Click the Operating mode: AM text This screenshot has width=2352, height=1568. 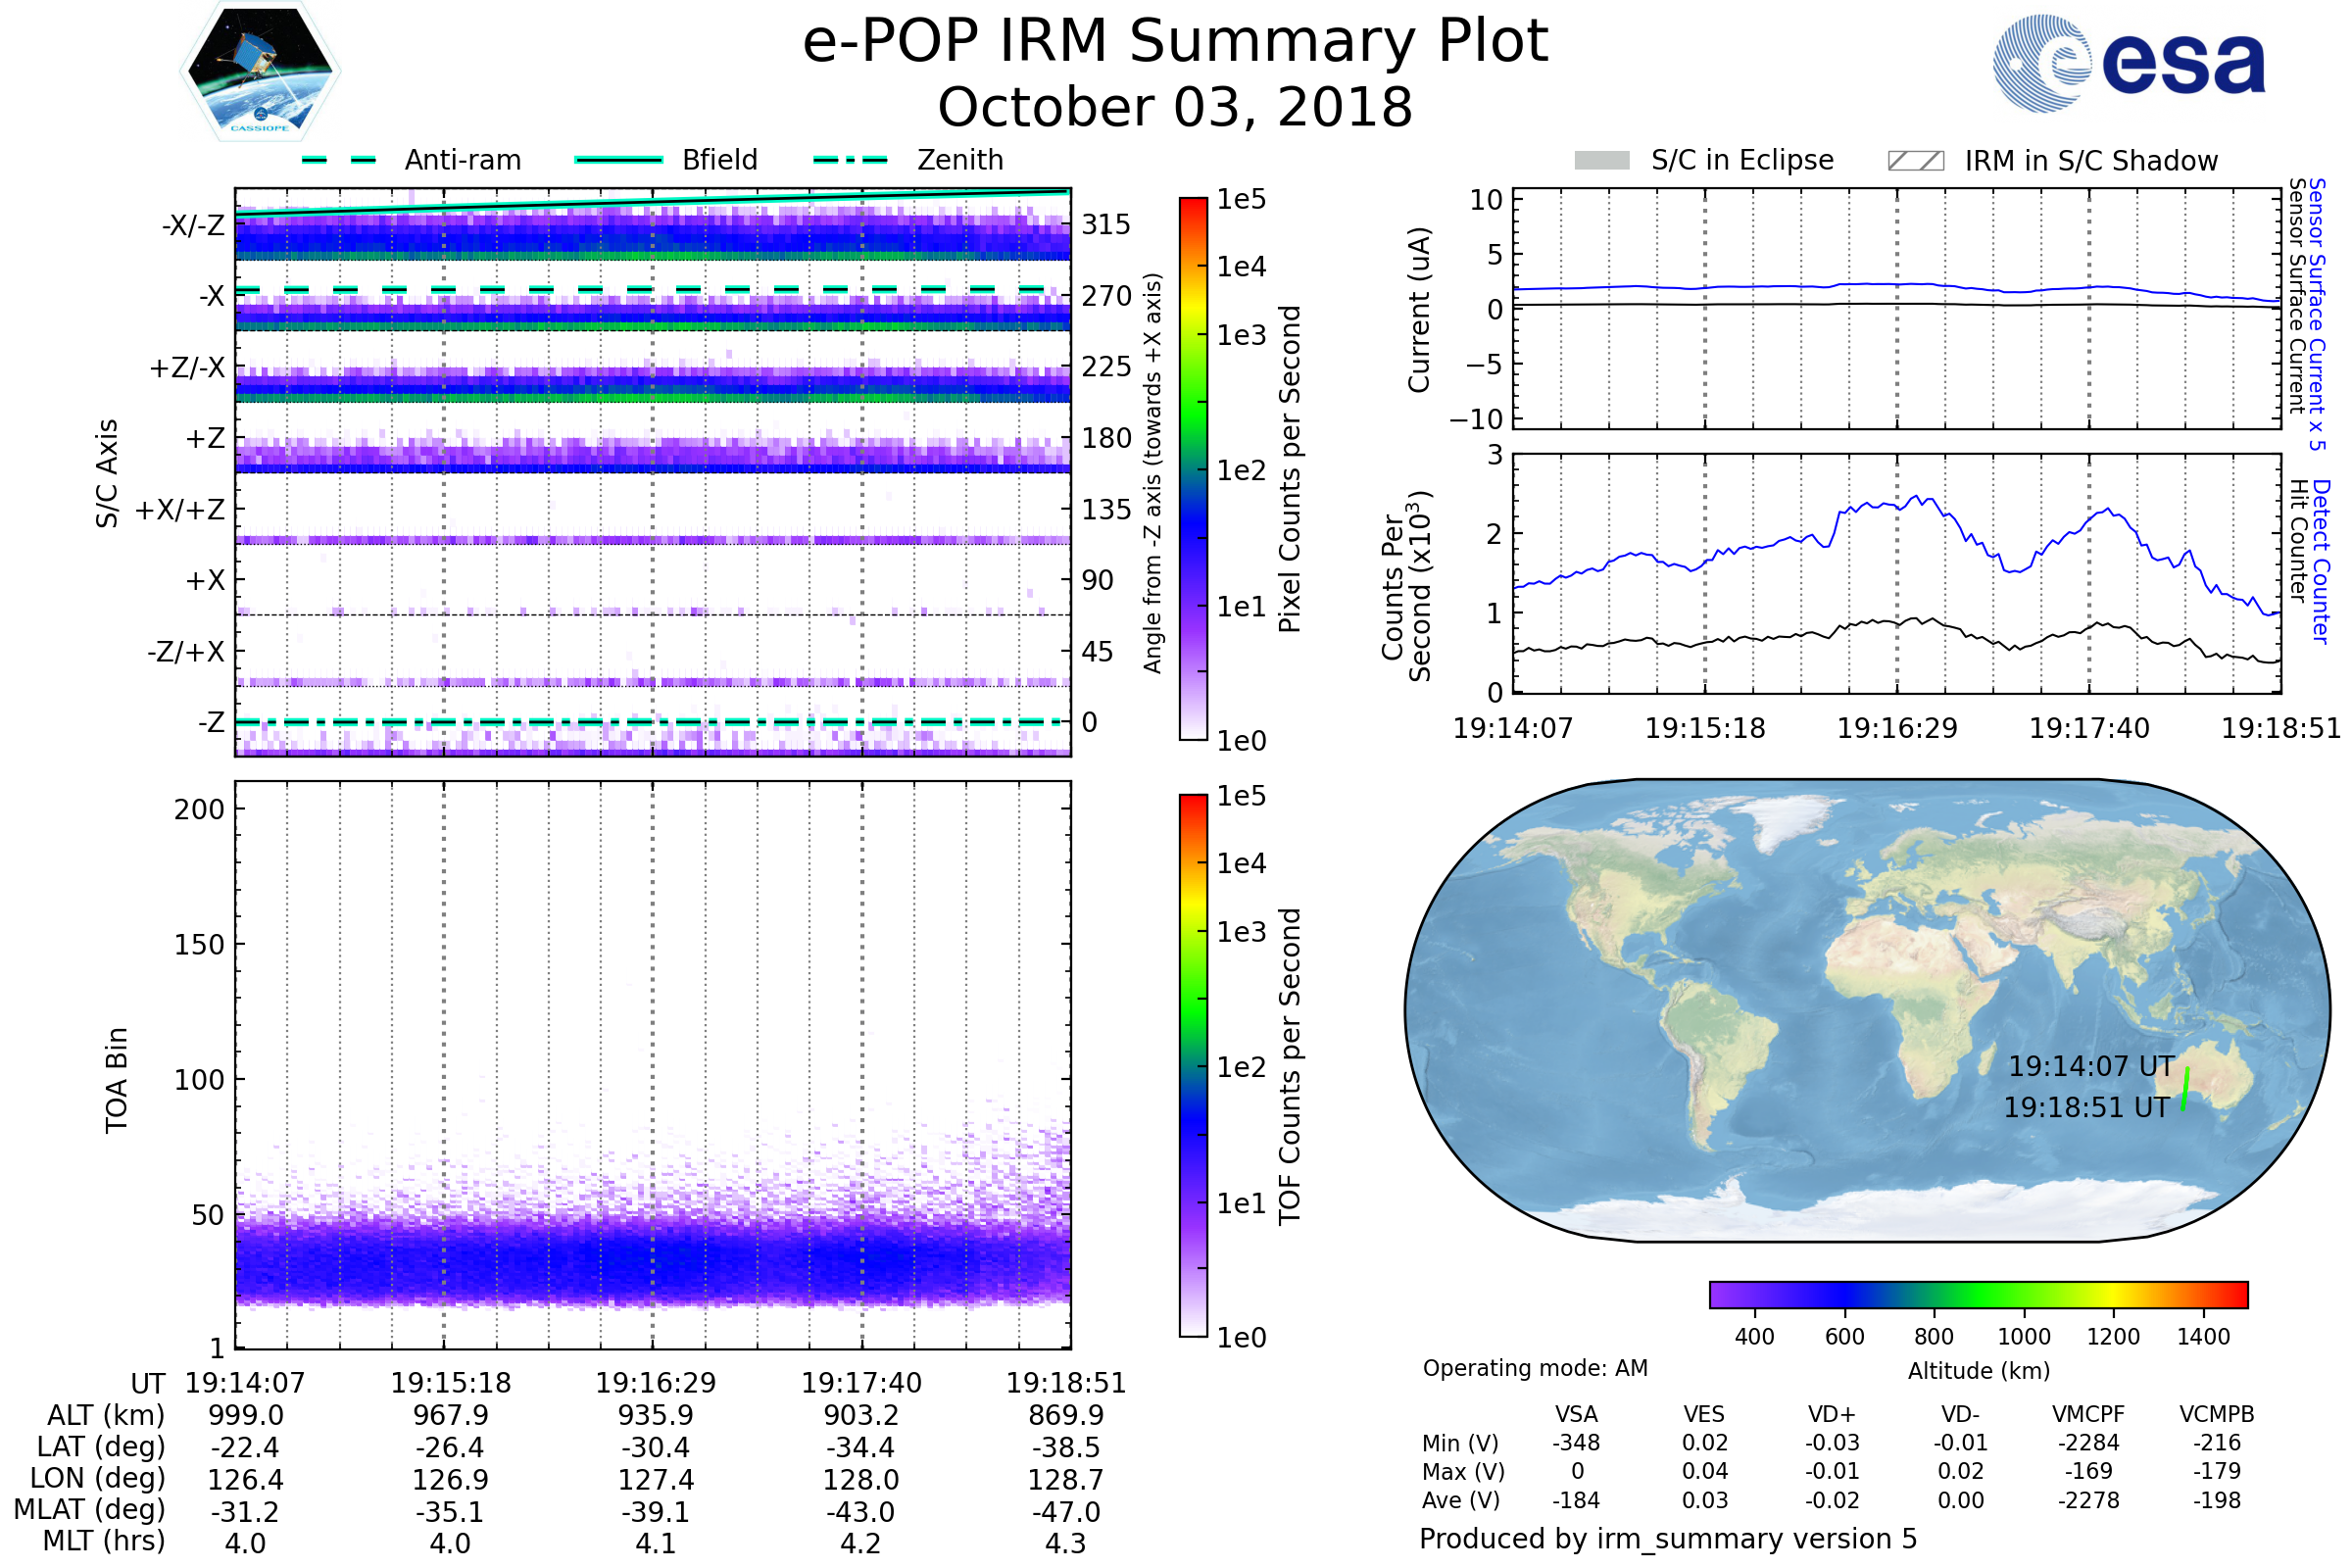(1535, 1368)
